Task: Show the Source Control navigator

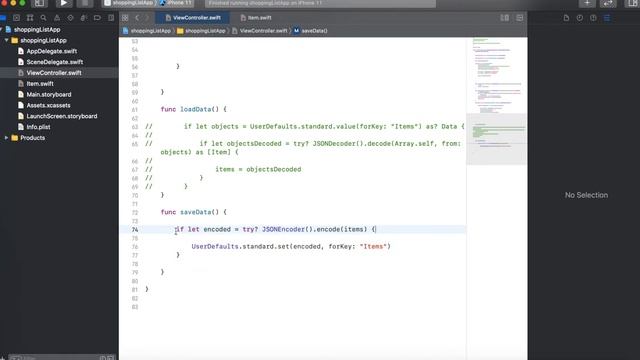Action: pyautogui.click(x=16, y=18)
